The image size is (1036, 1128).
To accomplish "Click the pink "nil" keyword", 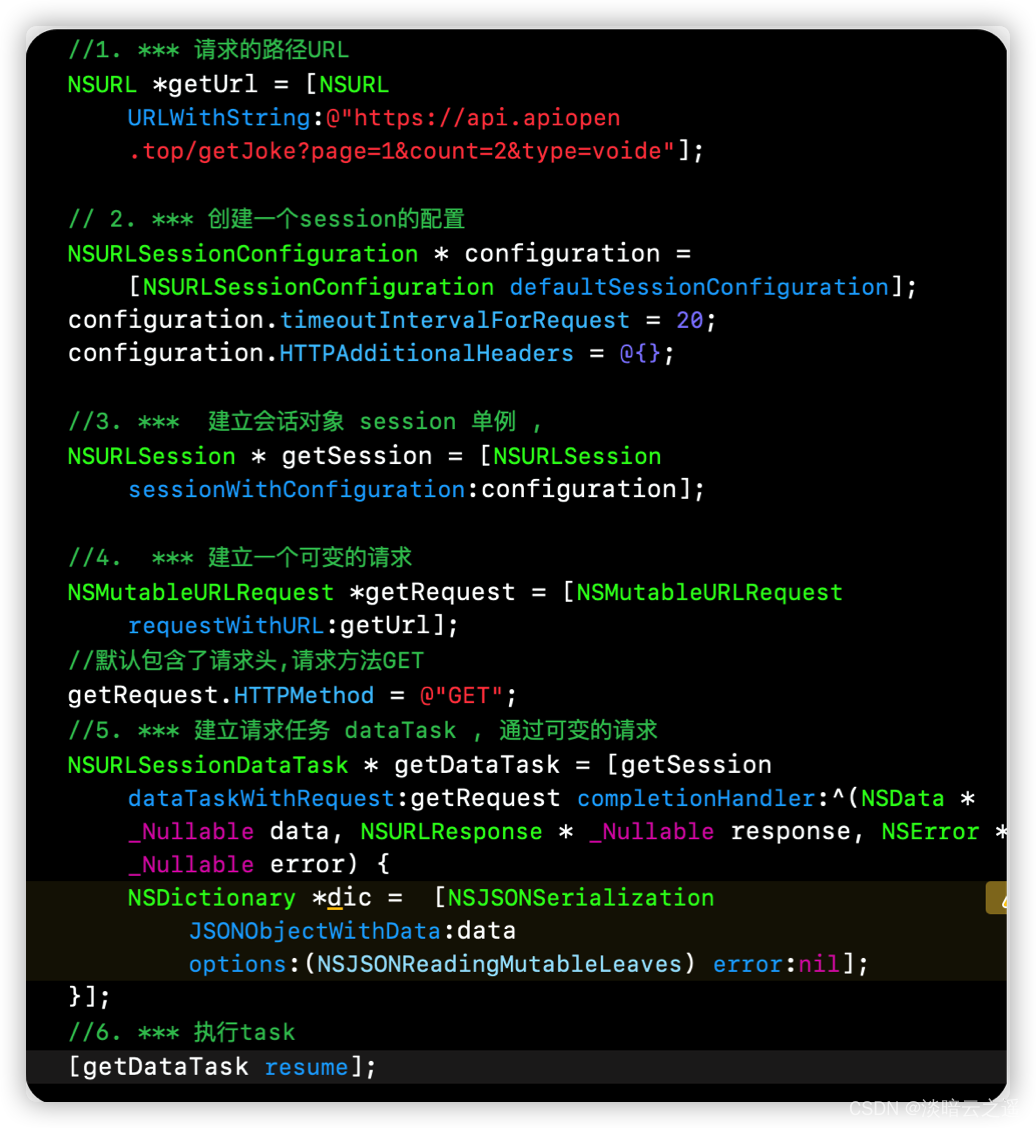I will pos(819,964).
